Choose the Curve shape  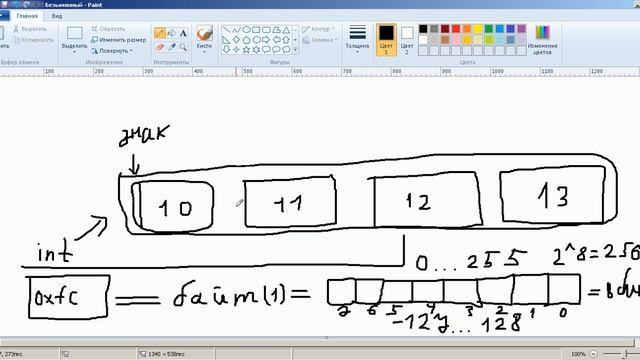click(x=236, y=30)
